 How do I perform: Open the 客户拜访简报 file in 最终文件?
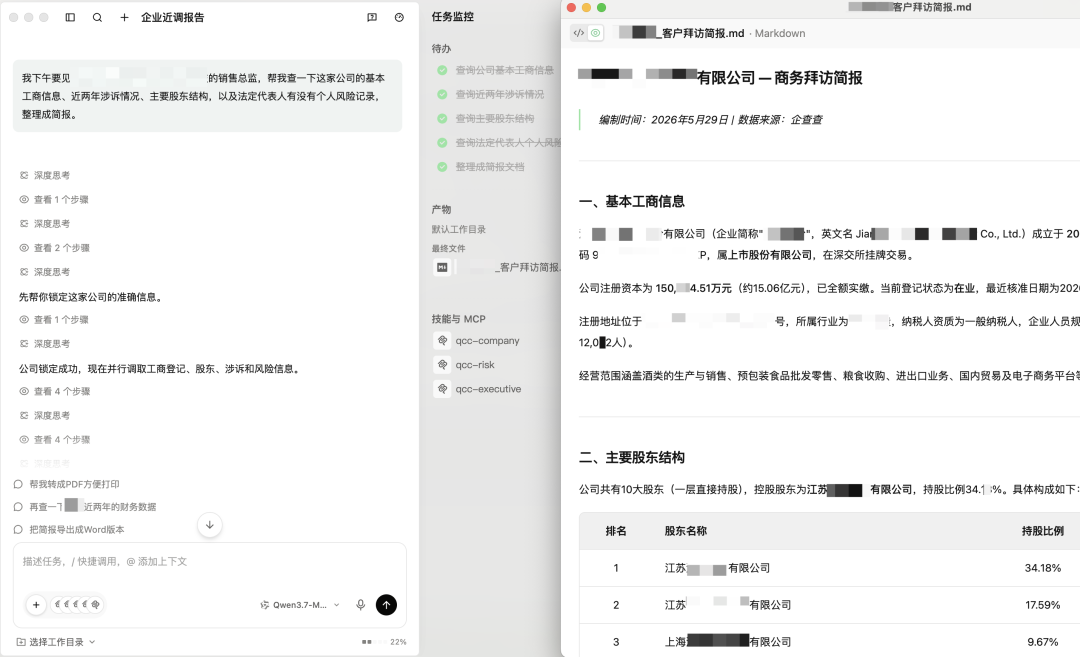pos(497,267)
